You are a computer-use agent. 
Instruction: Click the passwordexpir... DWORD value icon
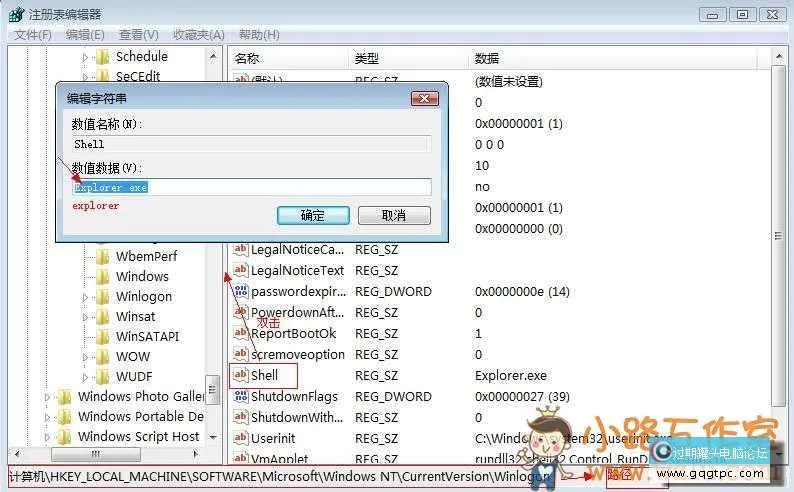click(241, 291)
